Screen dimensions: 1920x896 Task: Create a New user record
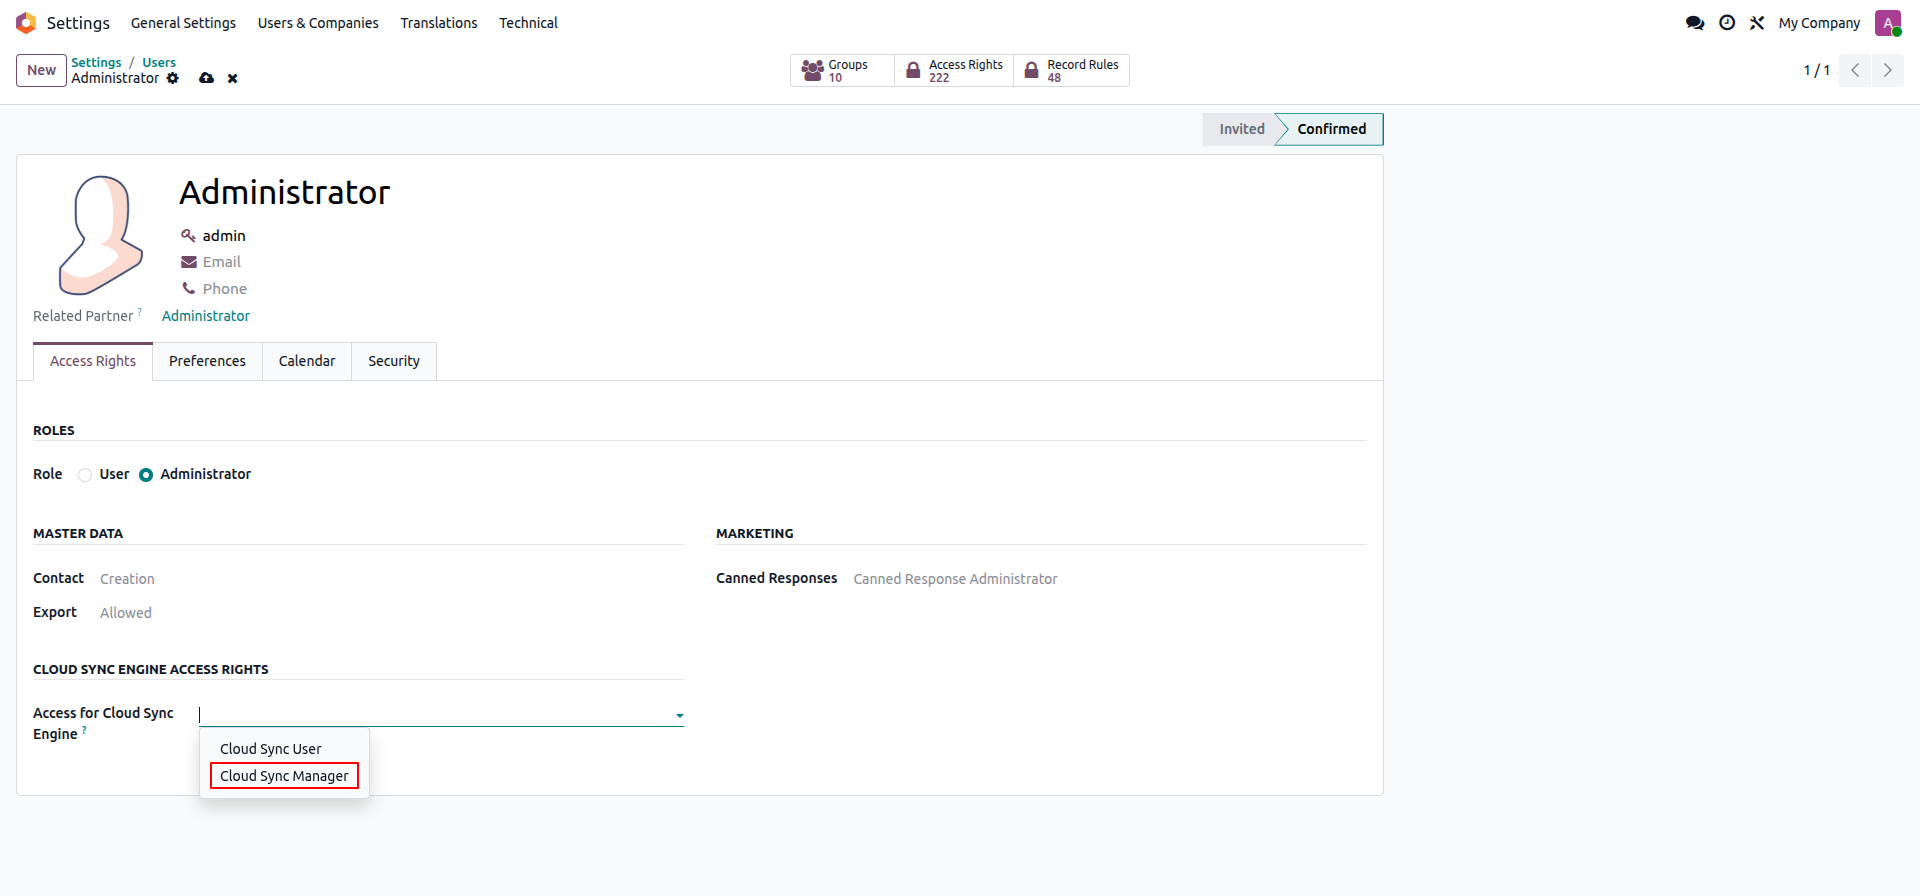coord(42,70)
